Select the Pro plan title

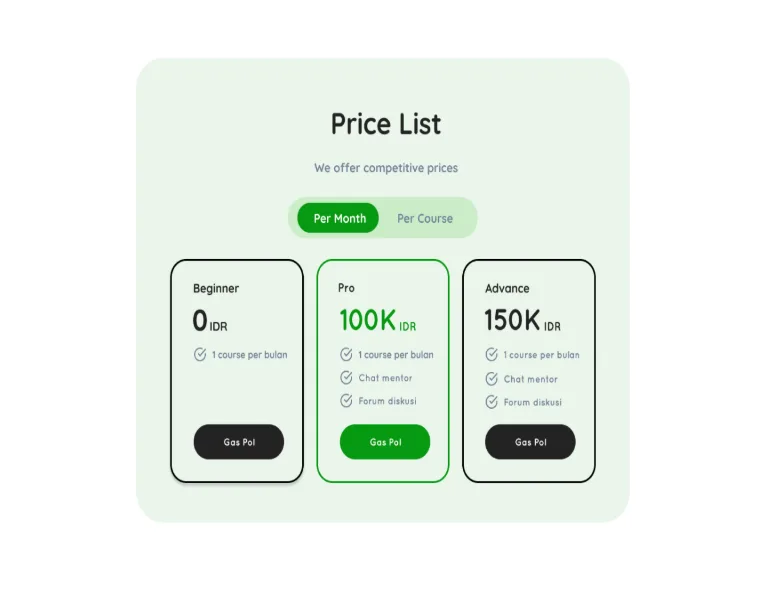pyautogui.click(x=346, y=288)
